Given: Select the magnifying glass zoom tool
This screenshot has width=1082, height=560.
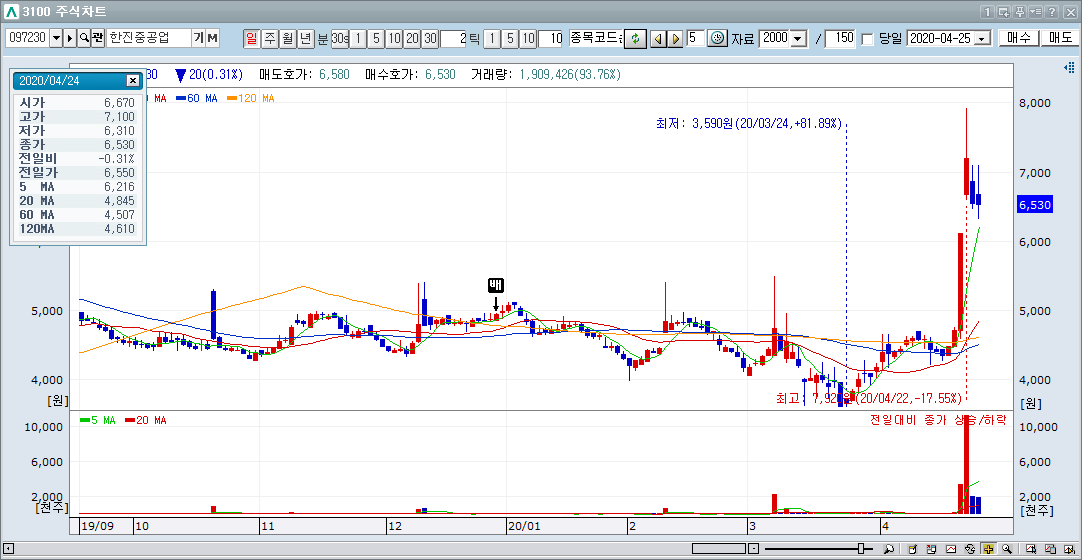Looking at the screenshot, I should pyautogui.click(x=1007, y=550).
